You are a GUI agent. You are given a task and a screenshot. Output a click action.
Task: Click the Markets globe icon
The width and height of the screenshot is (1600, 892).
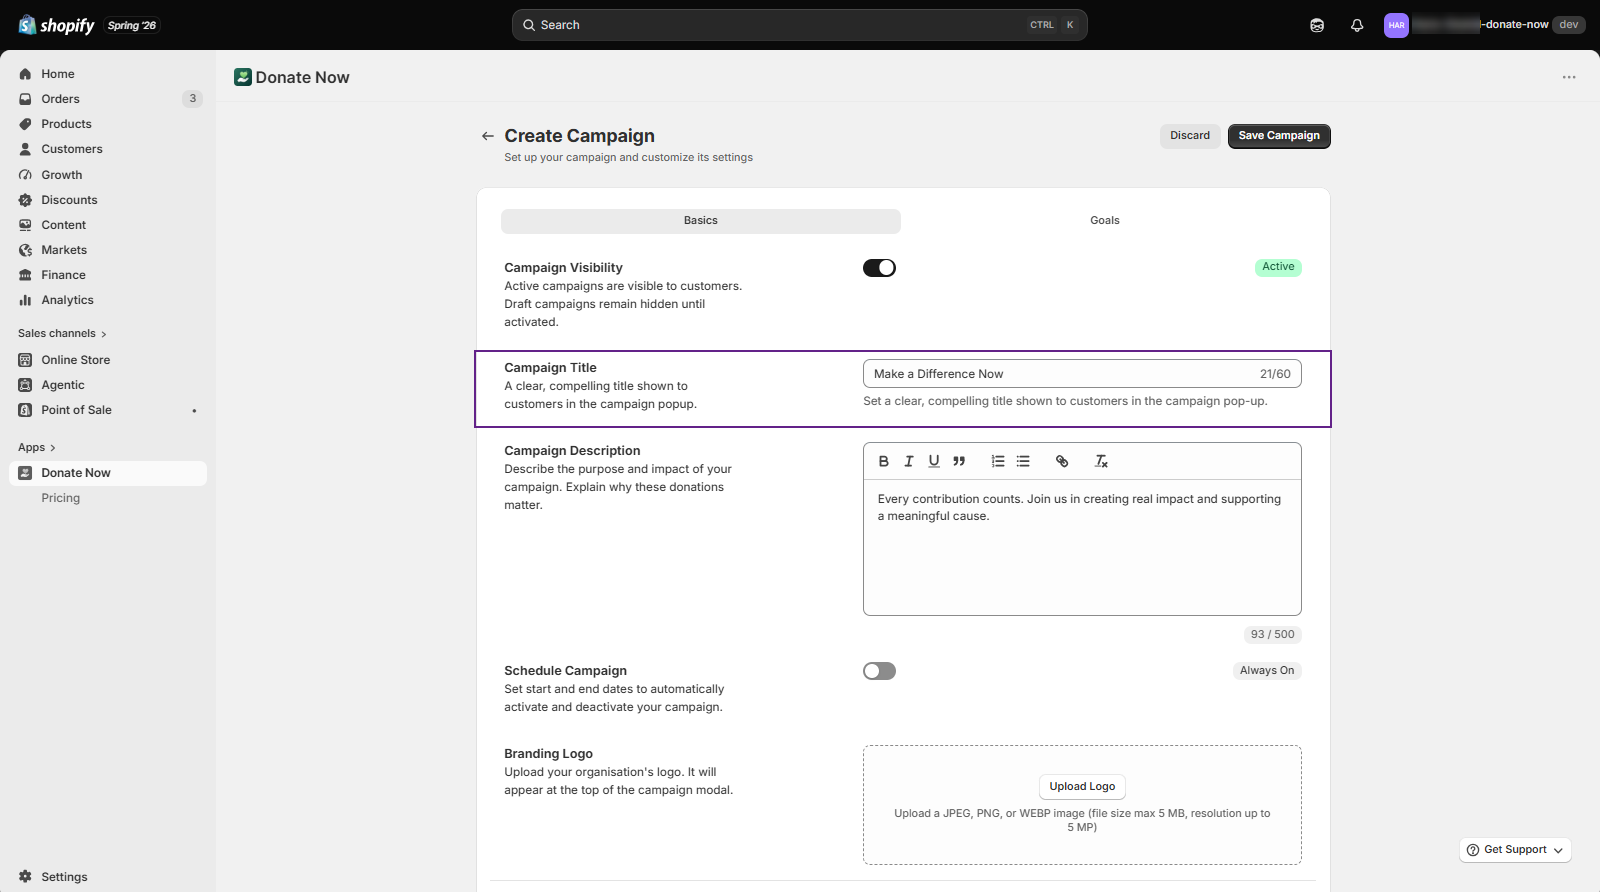click(x=25, y=250)
